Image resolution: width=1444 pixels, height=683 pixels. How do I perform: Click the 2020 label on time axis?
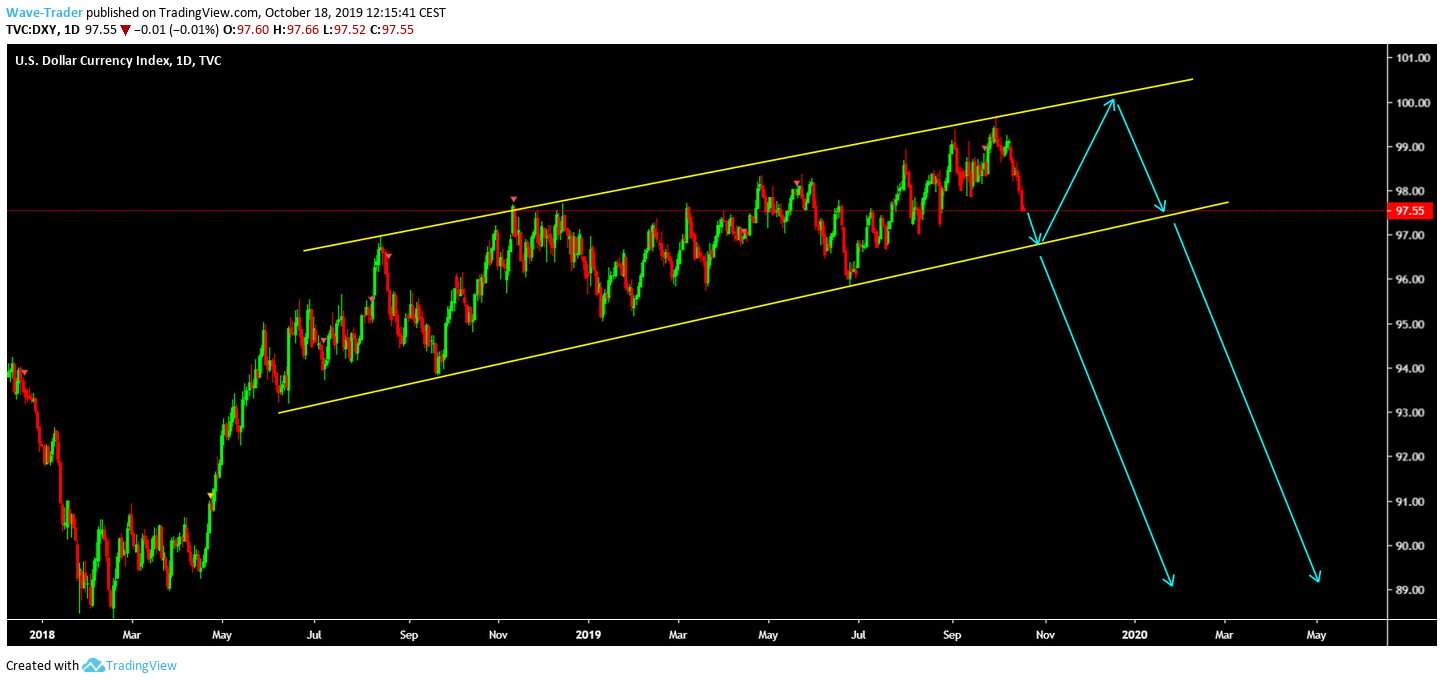click(x=1135, y=634)
